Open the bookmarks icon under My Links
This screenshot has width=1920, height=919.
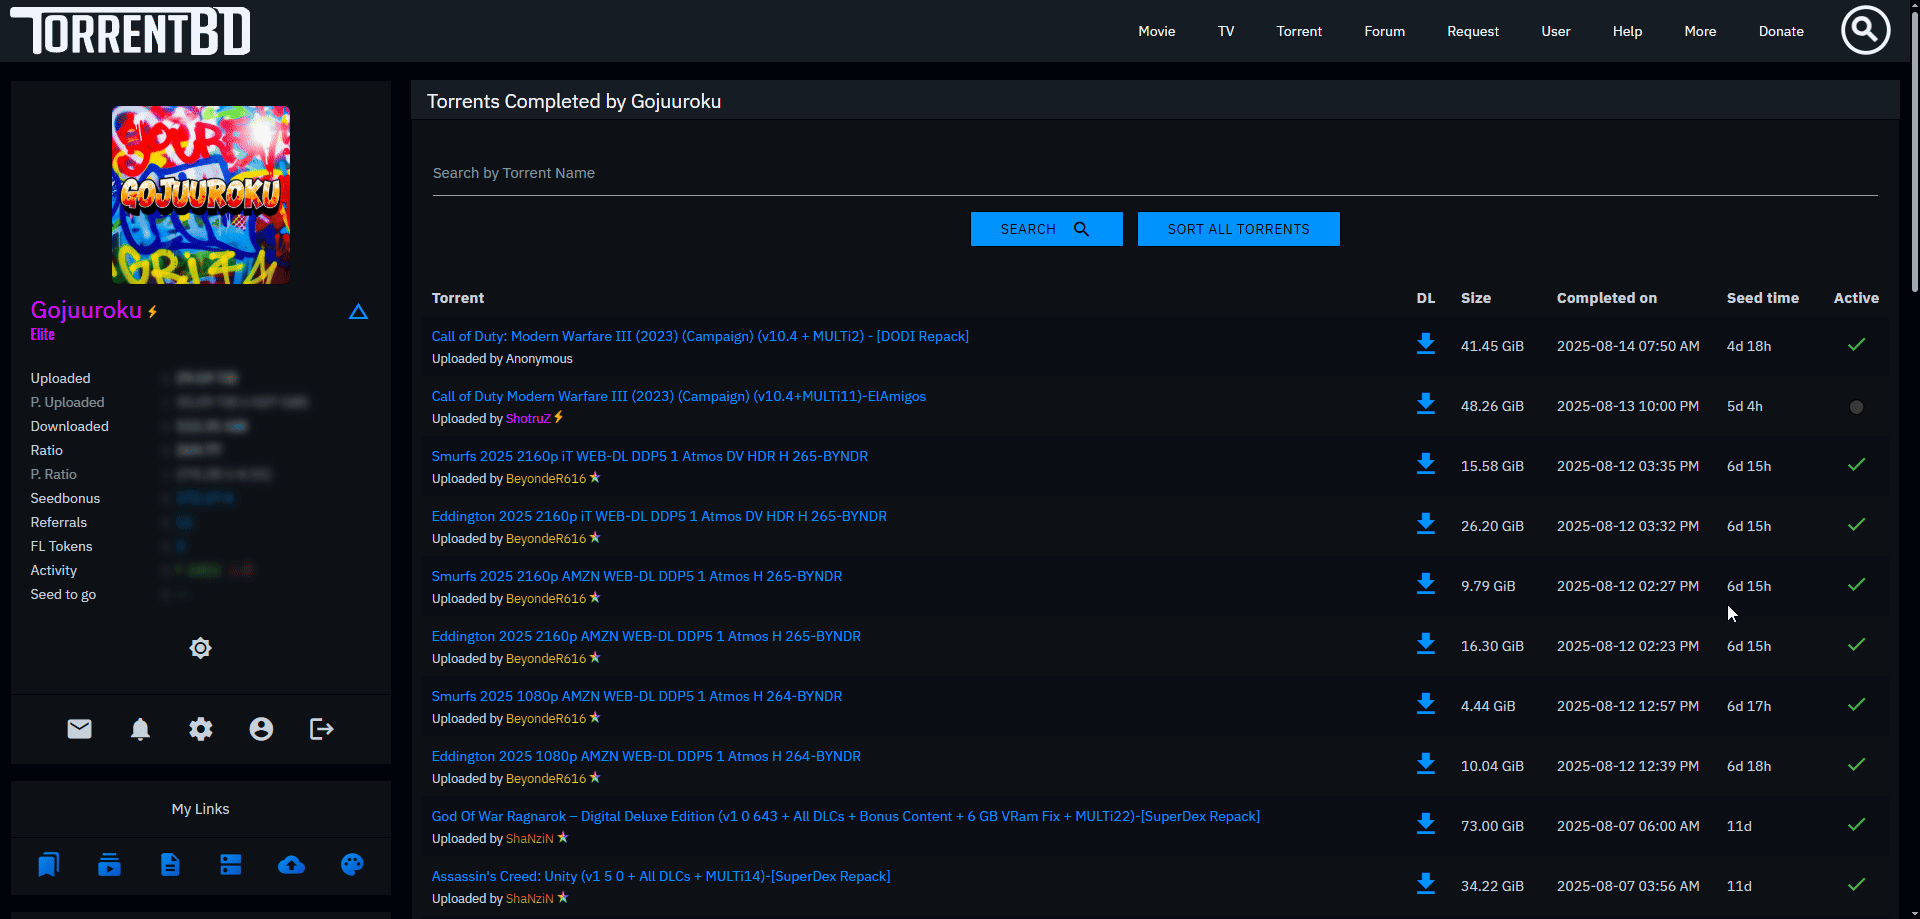[x=48, y=865]
